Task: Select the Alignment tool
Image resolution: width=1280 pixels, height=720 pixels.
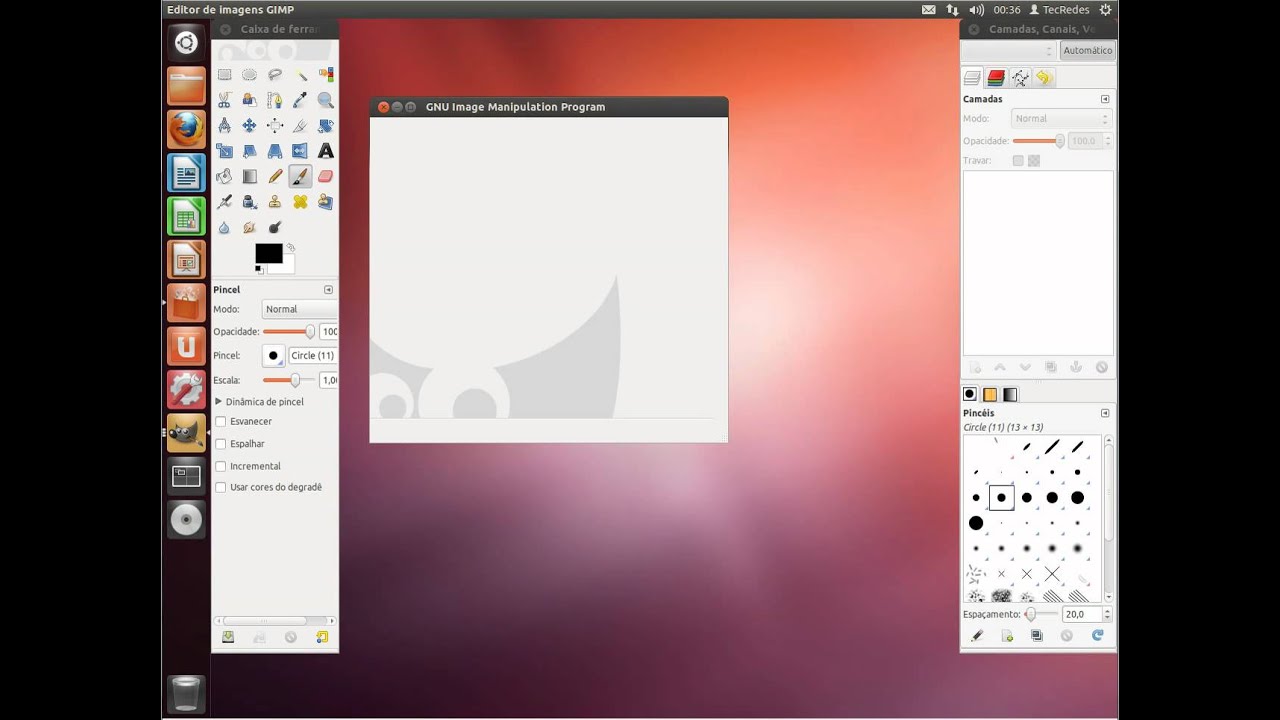Action: (275, 126)
